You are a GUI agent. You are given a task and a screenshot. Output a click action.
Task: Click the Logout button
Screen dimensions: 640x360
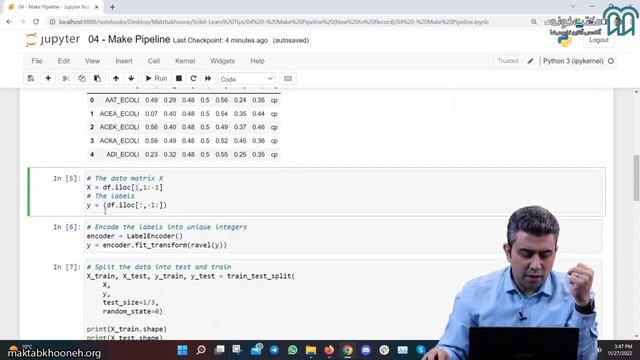pos(599,40)
